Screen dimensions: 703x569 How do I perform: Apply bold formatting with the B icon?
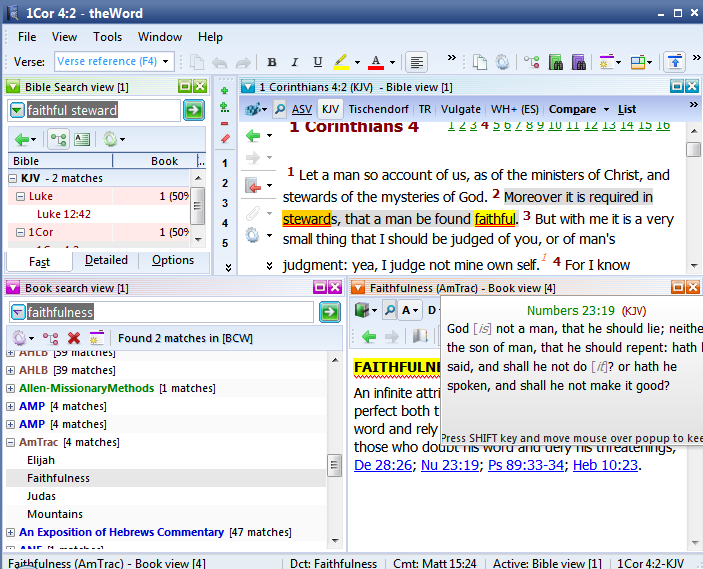click(272, 62)
